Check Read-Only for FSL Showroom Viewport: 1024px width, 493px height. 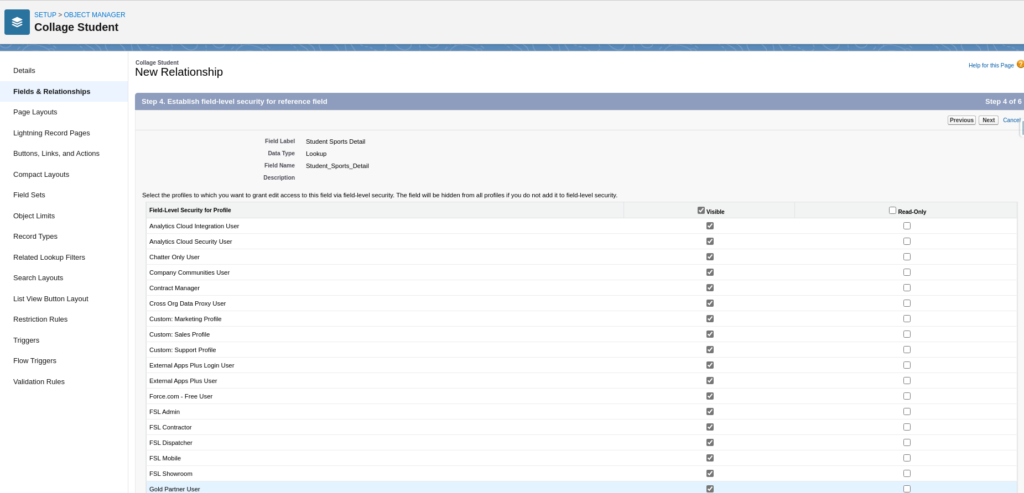(x=906, y=473)
